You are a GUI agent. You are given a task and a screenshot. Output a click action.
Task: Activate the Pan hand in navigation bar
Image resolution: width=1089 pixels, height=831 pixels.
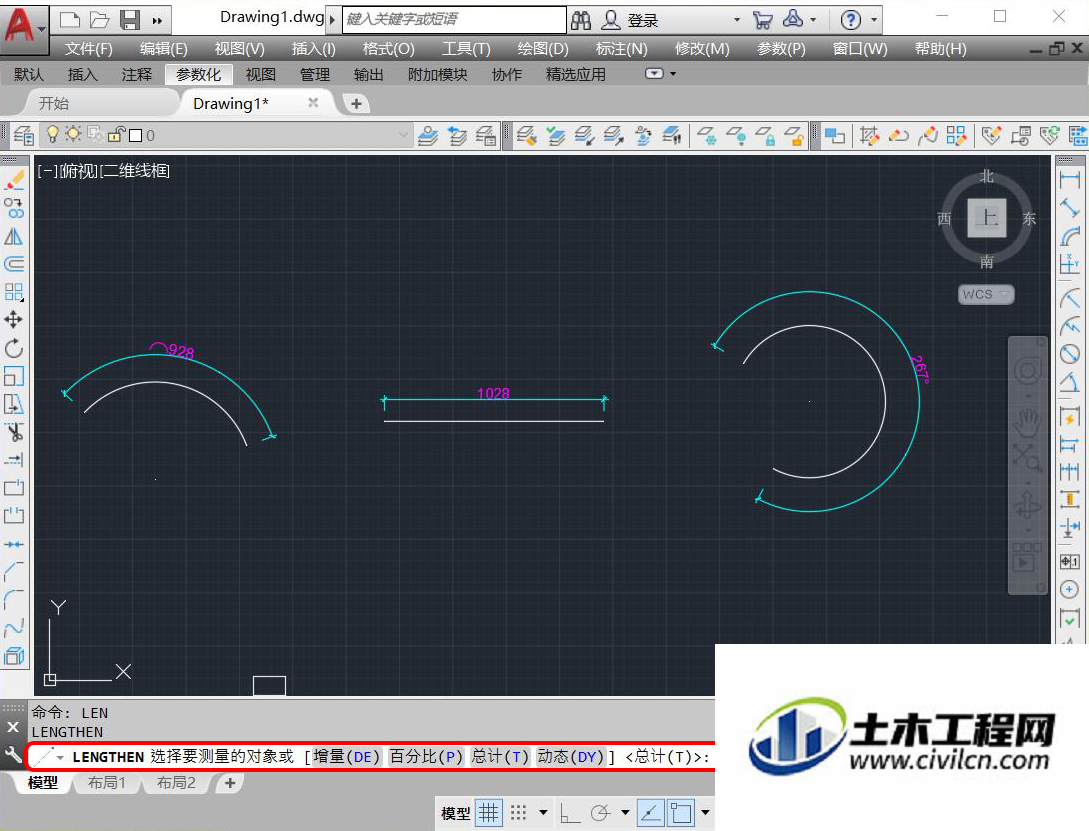(1028, 421)
